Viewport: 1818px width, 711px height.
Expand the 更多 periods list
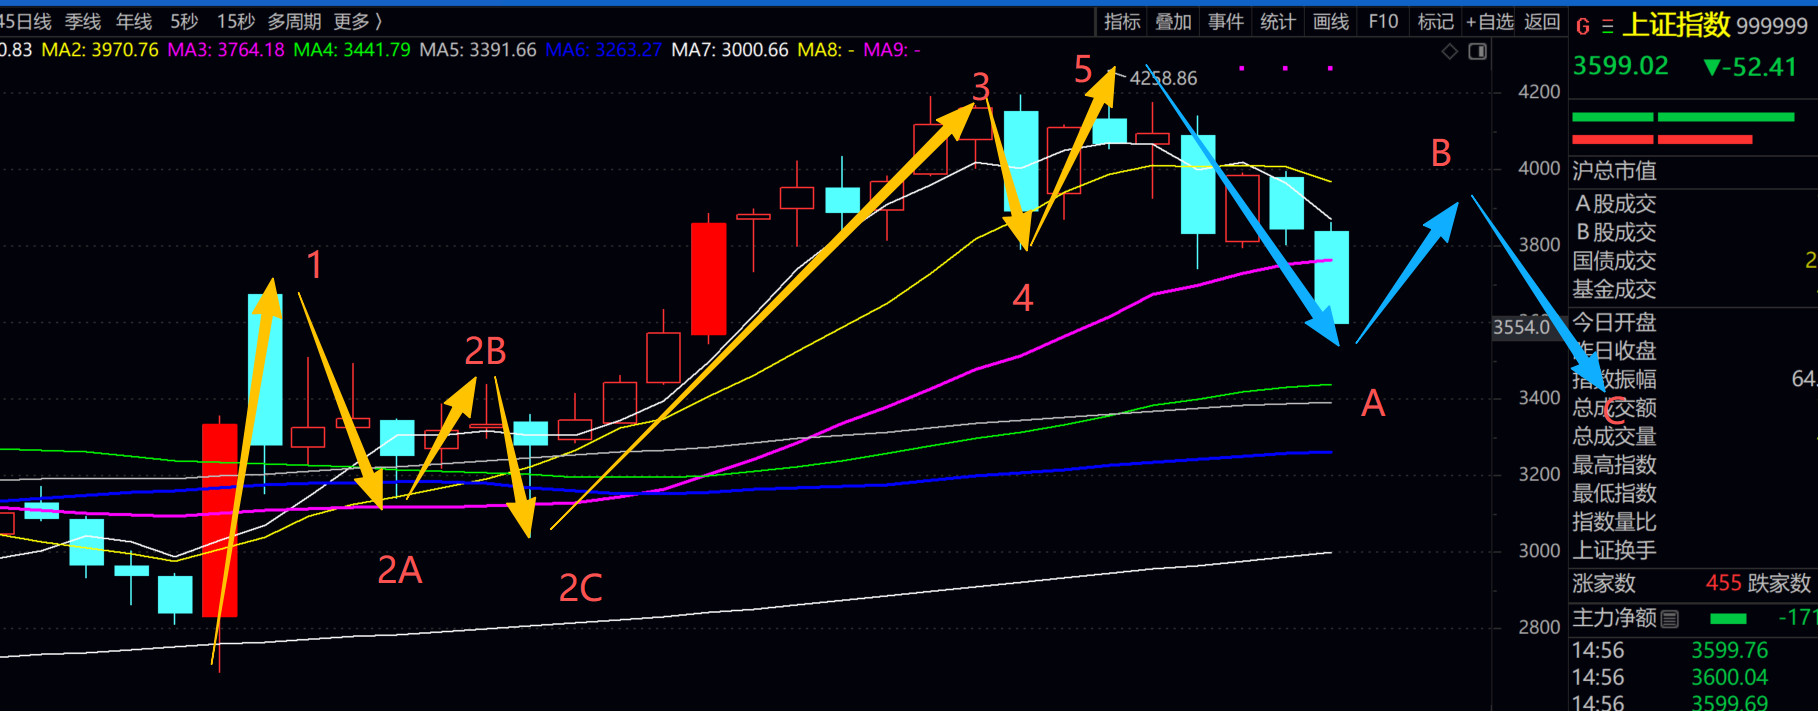coord(358,22)
